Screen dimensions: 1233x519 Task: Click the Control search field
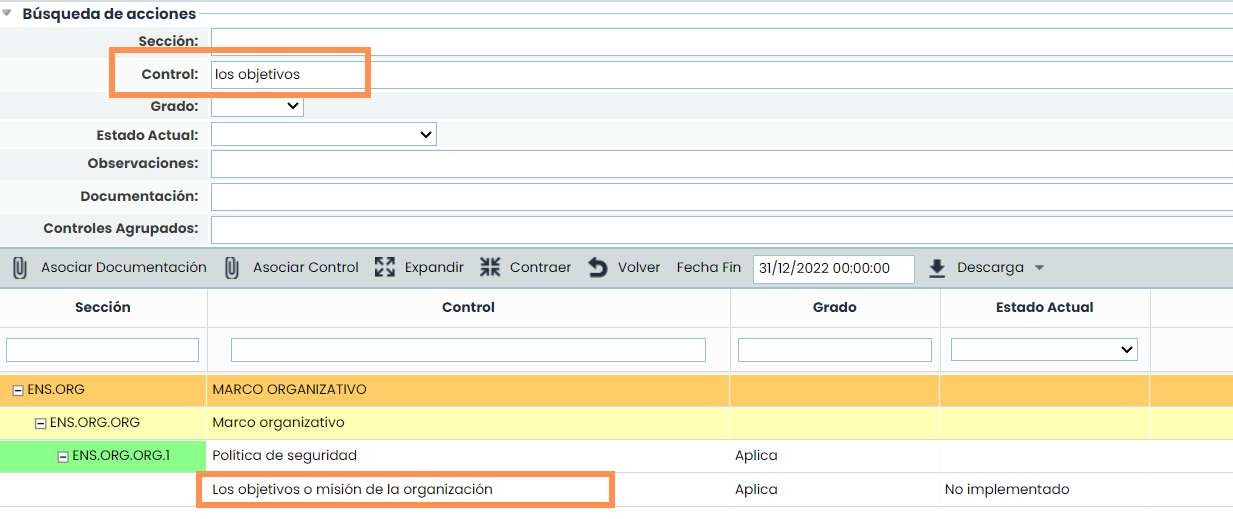(720, 74)
